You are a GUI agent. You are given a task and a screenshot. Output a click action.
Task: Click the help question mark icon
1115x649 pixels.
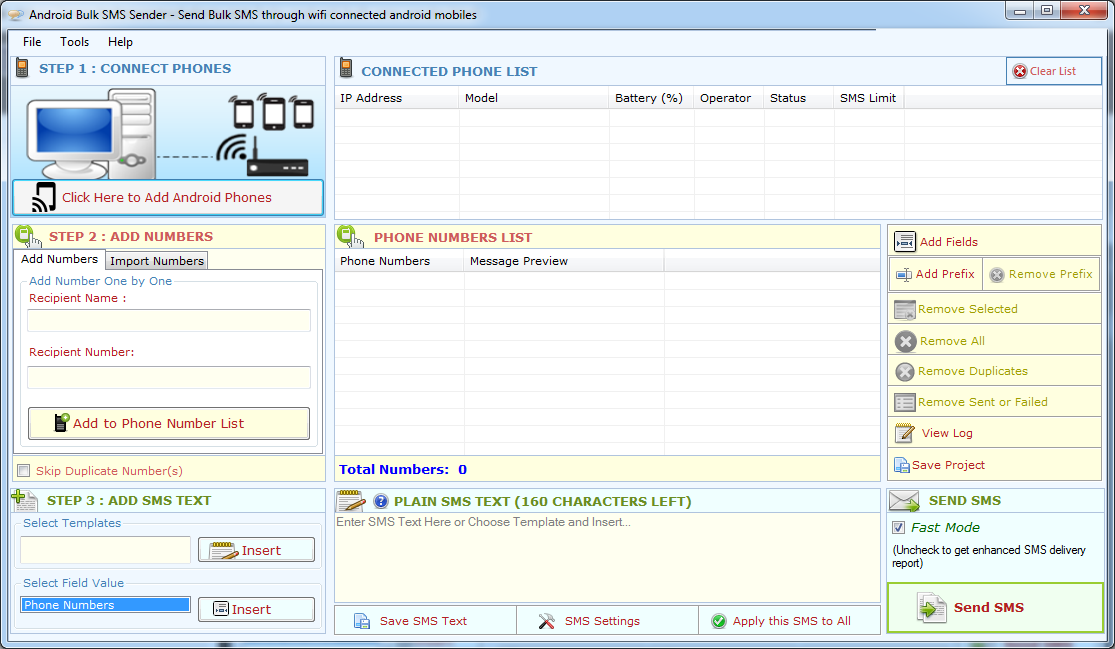tap(380, 501)
